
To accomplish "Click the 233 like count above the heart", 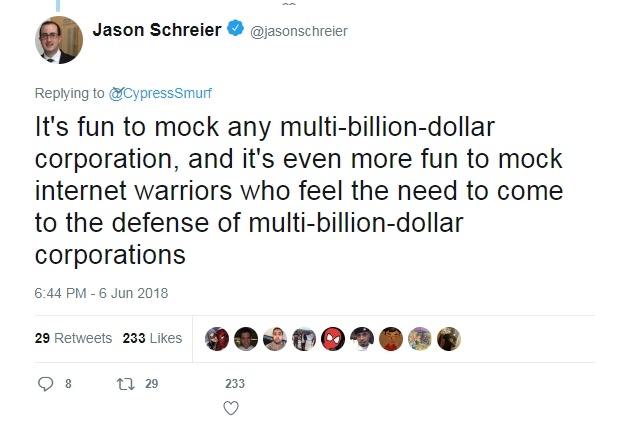I will pos(235,384).
